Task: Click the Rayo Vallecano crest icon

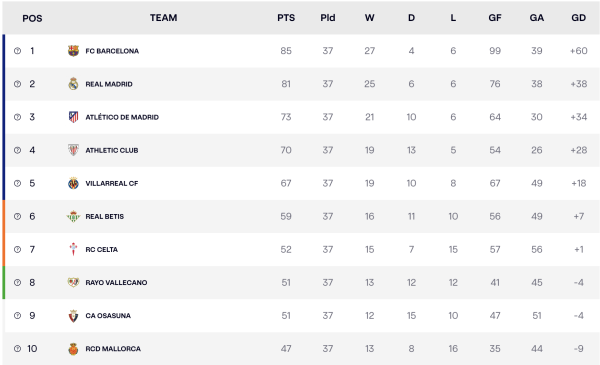Action: click(x=73, y=282)
